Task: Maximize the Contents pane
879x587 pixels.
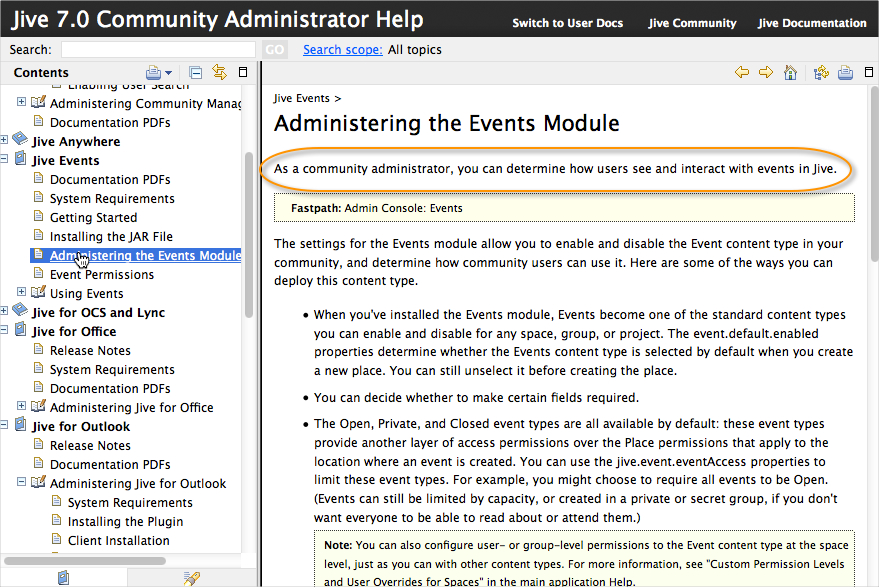Action: click(x=243, y=72)
